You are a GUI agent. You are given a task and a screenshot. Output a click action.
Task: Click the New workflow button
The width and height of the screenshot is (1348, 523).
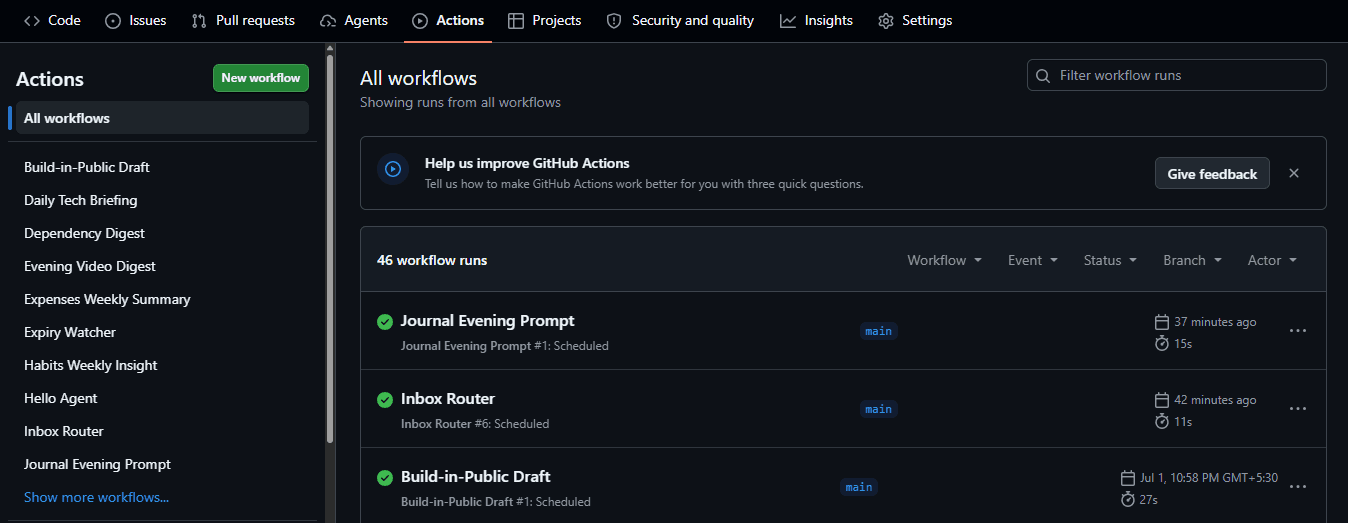tap(261, 78)
